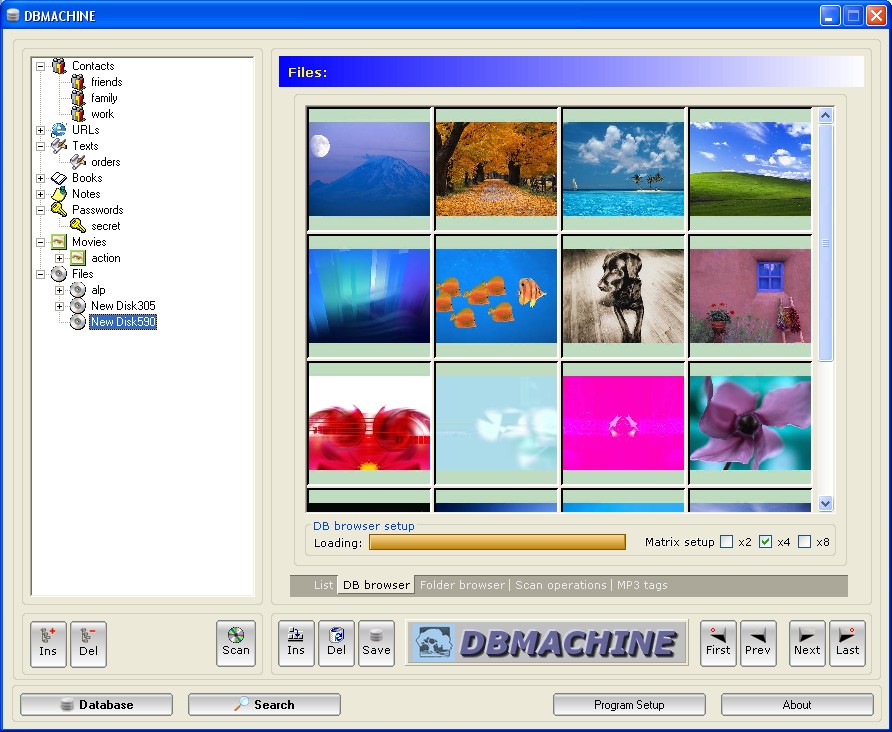Switch to the MP3 tags tab
This screenshot has height=732, width=892.
(x=642, y=585)
